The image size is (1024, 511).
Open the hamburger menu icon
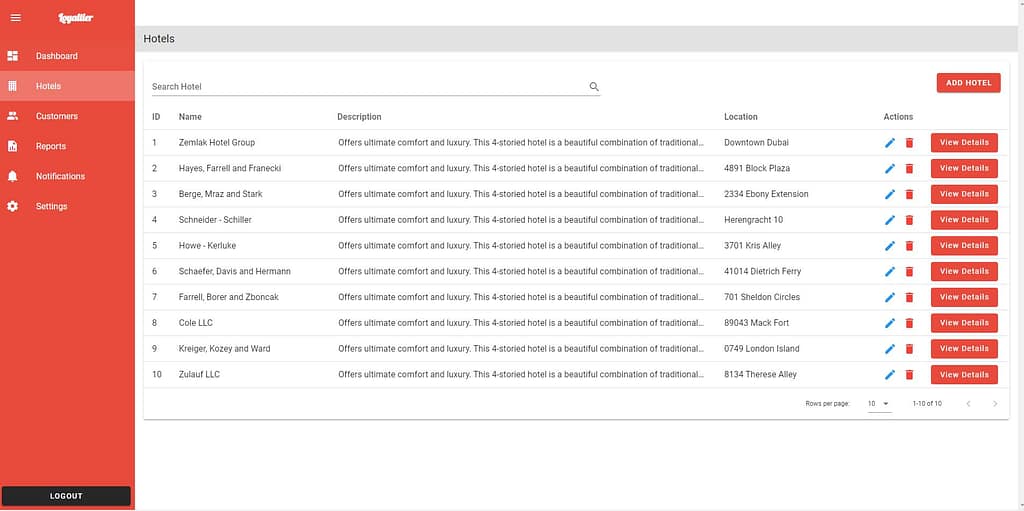coord(15,18)
